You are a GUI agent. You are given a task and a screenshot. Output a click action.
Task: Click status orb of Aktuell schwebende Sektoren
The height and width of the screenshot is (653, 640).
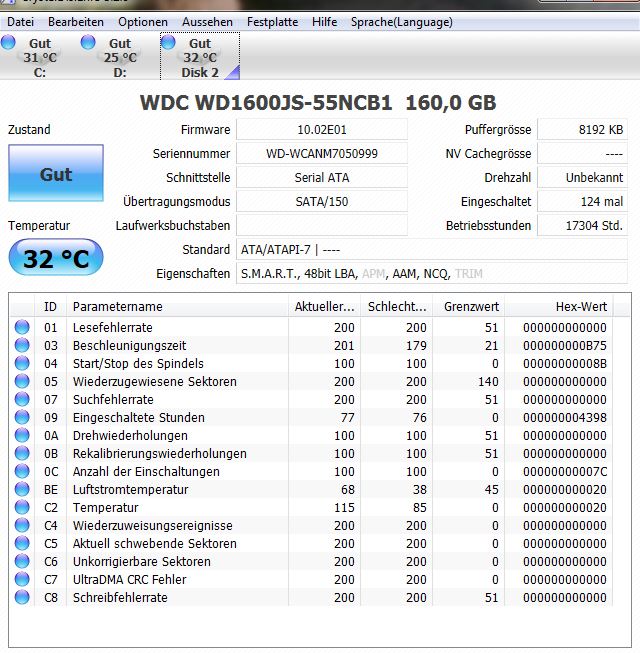tap(22, 543)
